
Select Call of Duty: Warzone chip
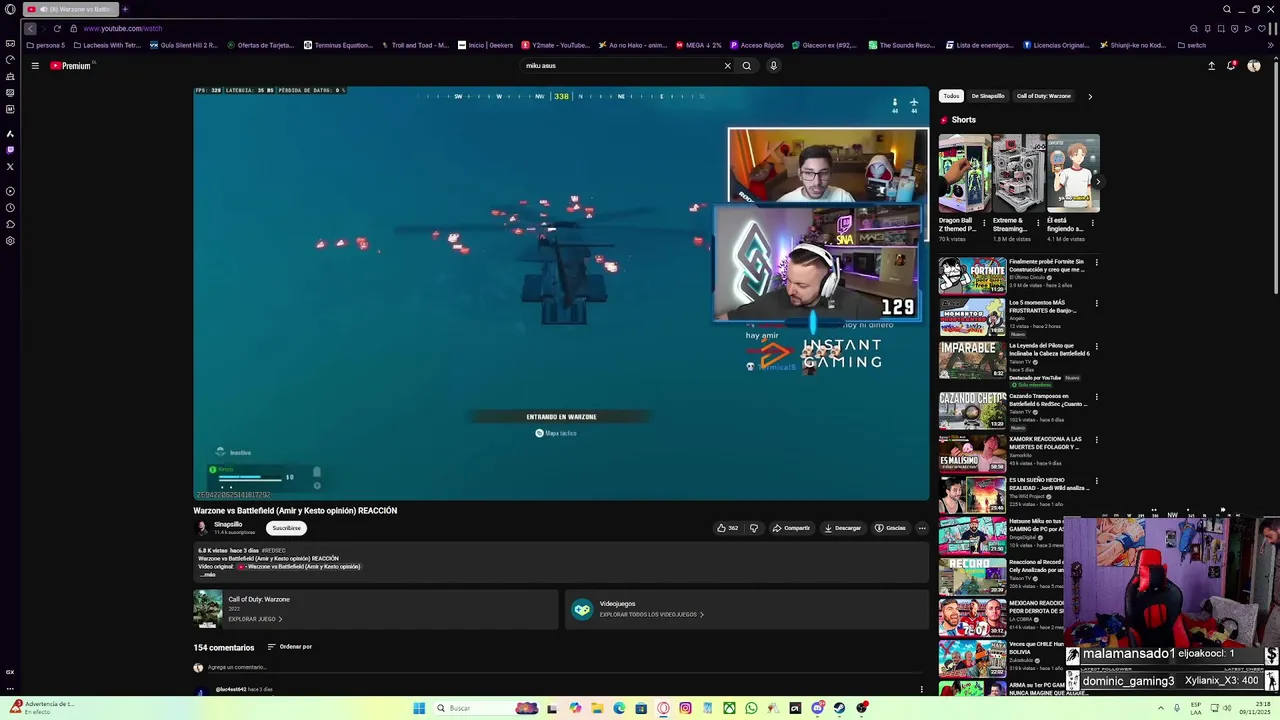(x=1044, y=96)
